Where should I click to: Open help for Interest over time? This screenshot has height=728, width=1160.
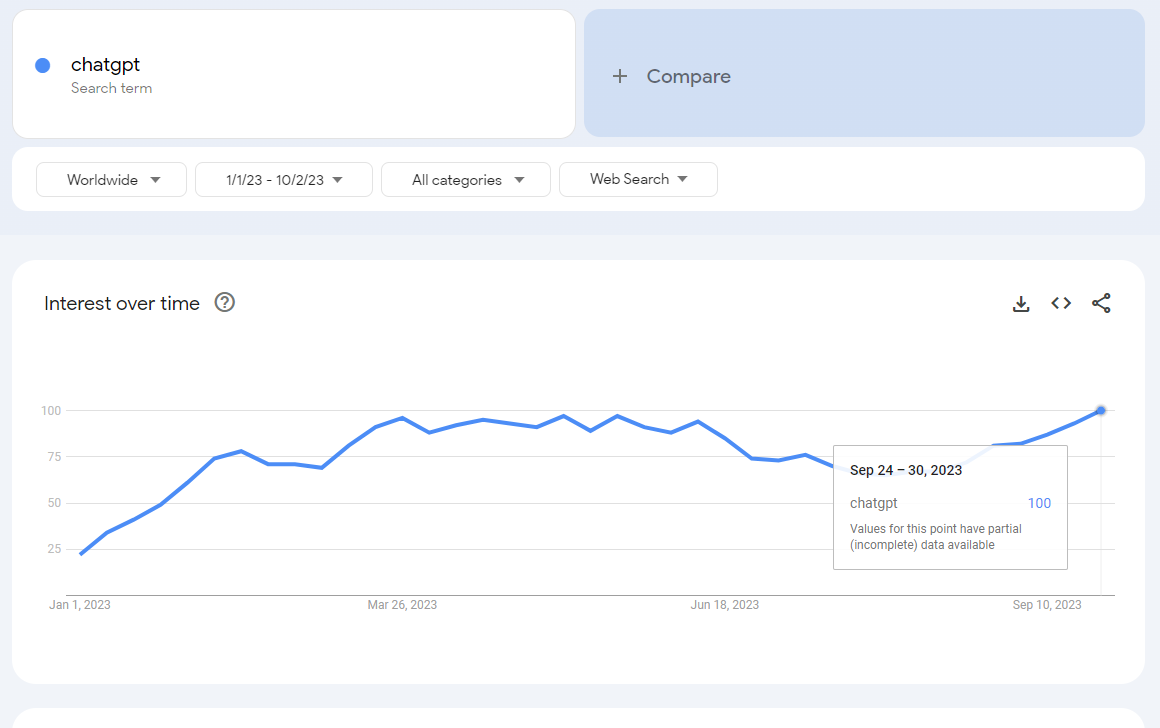pyautogui.click(x=224, y=303)
